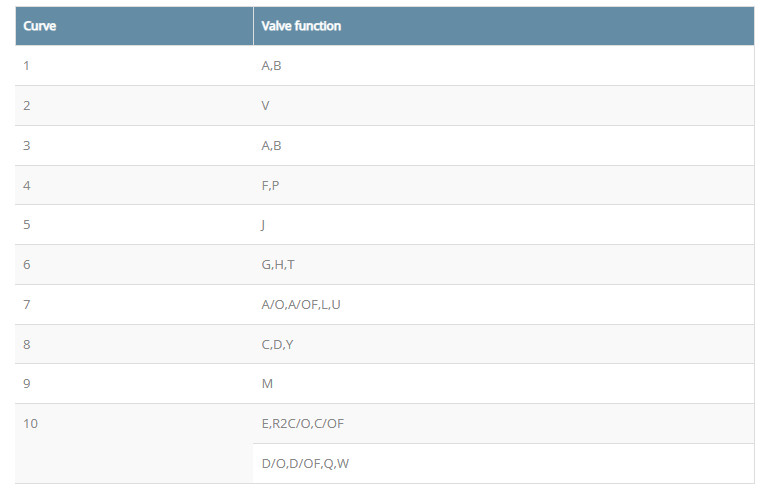Click the A/O,A/OF,L,U valve function cell
The image size is (768, 489).
301,304
